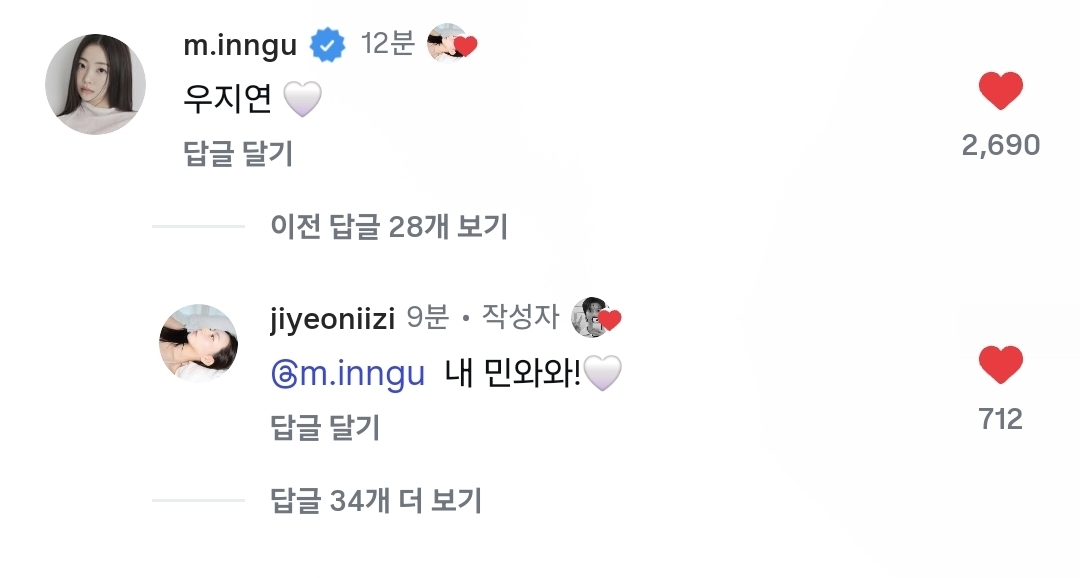Click the white heart emoji after 우지연
The height and width of the screenshot is (578, 1080).
[302, 99]
